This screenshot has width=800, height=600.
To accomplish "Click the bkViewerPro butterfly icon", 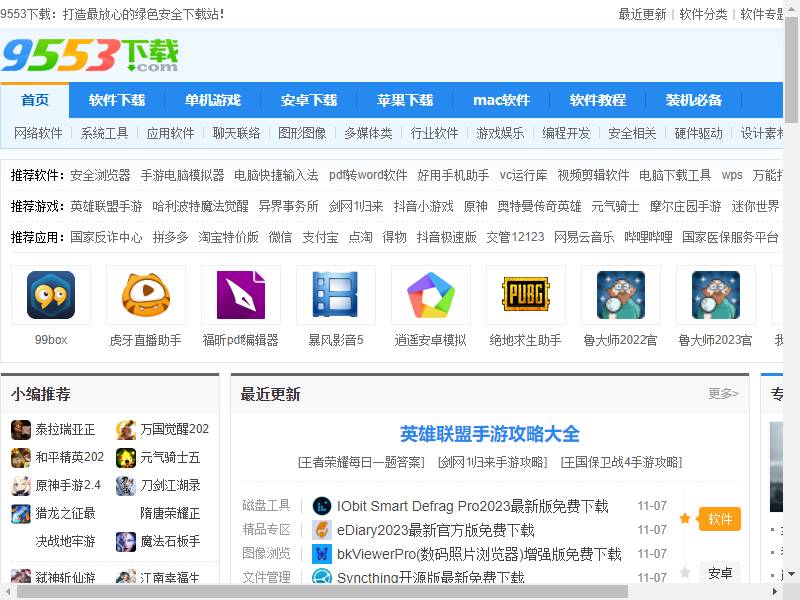I will point(322,554).
